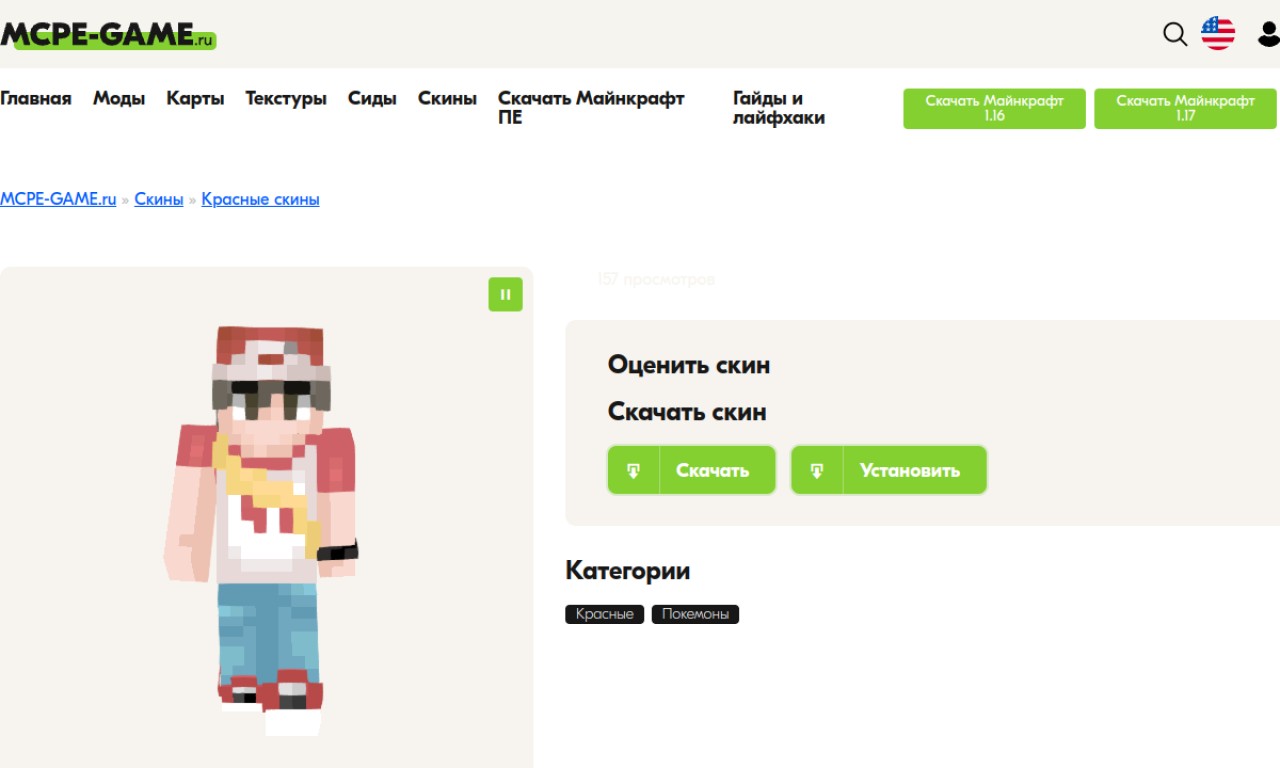Open the Сиды menu item

(372, 98)
